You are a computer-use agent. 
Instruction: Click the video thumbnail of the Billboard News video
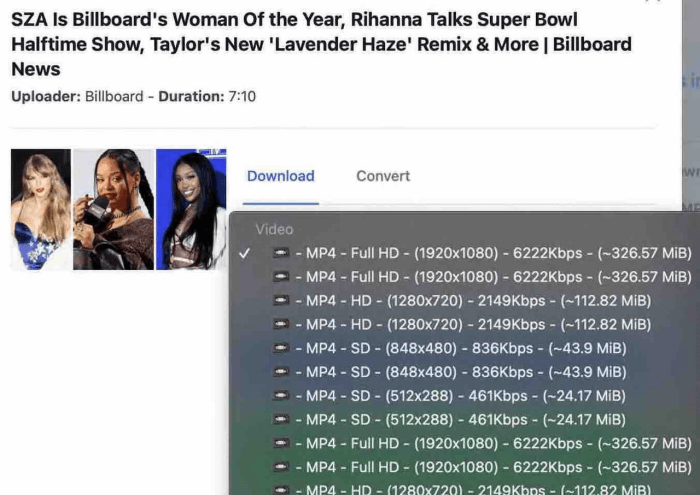click(x=118, y=209)
